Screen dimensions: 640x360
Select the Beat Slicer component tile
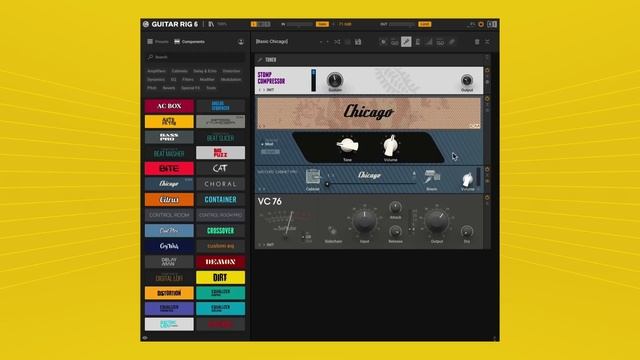220,137
